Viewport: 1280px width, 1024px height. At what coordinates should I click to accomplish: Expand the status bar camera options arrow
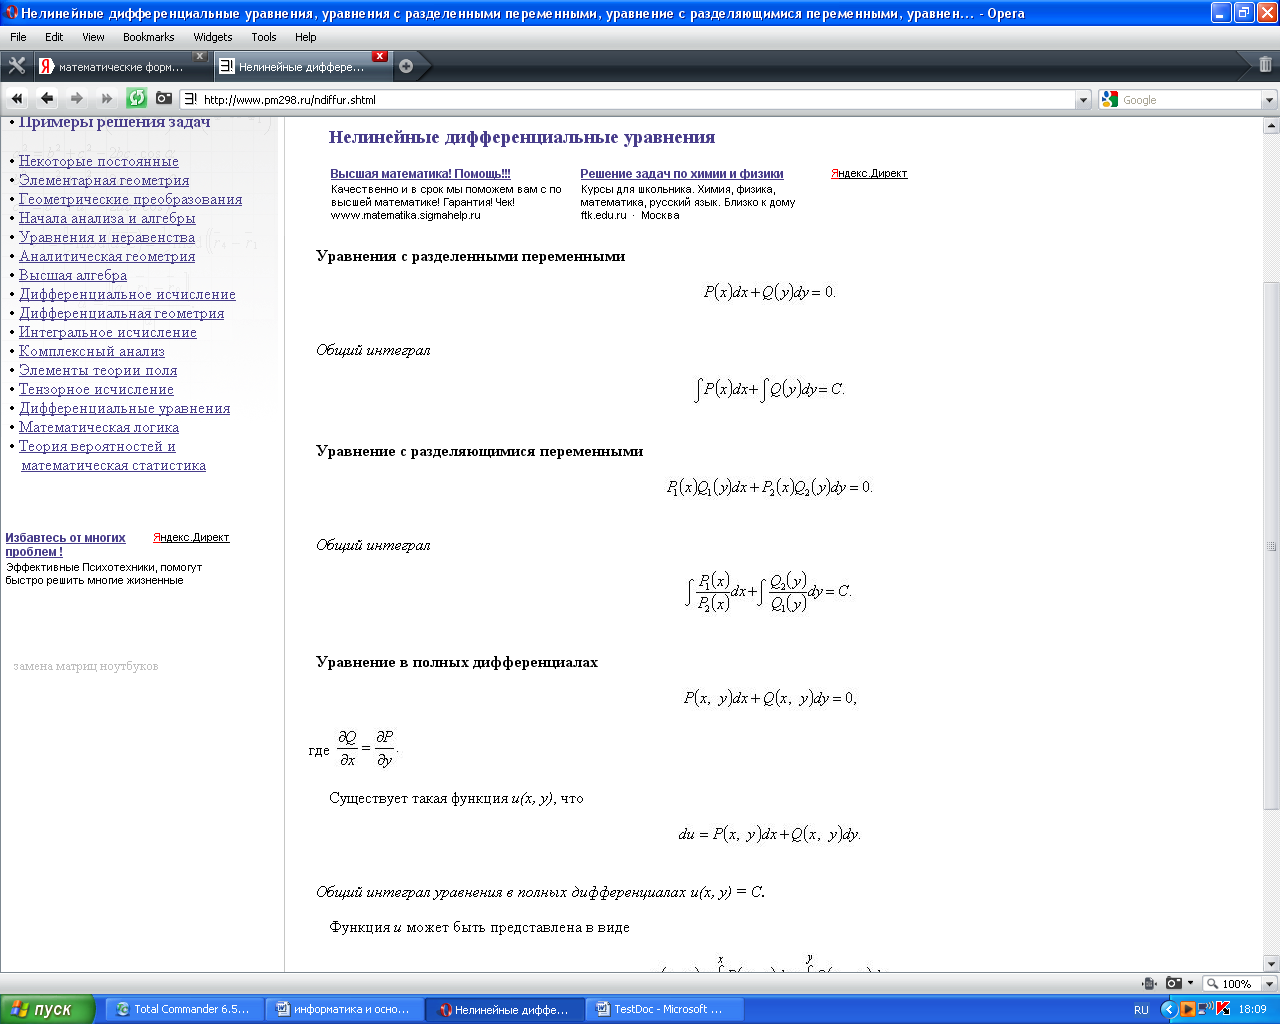(1190, 984)
